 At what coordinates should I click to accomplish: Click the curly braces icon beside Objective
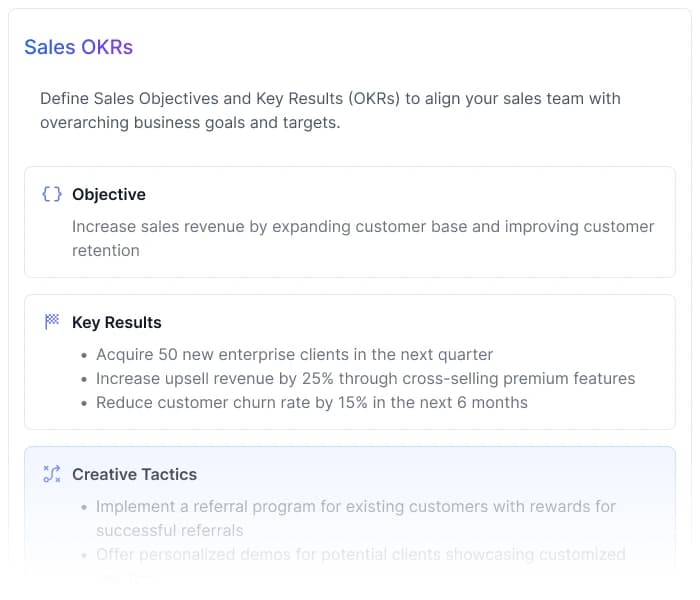tap(52, 194)
